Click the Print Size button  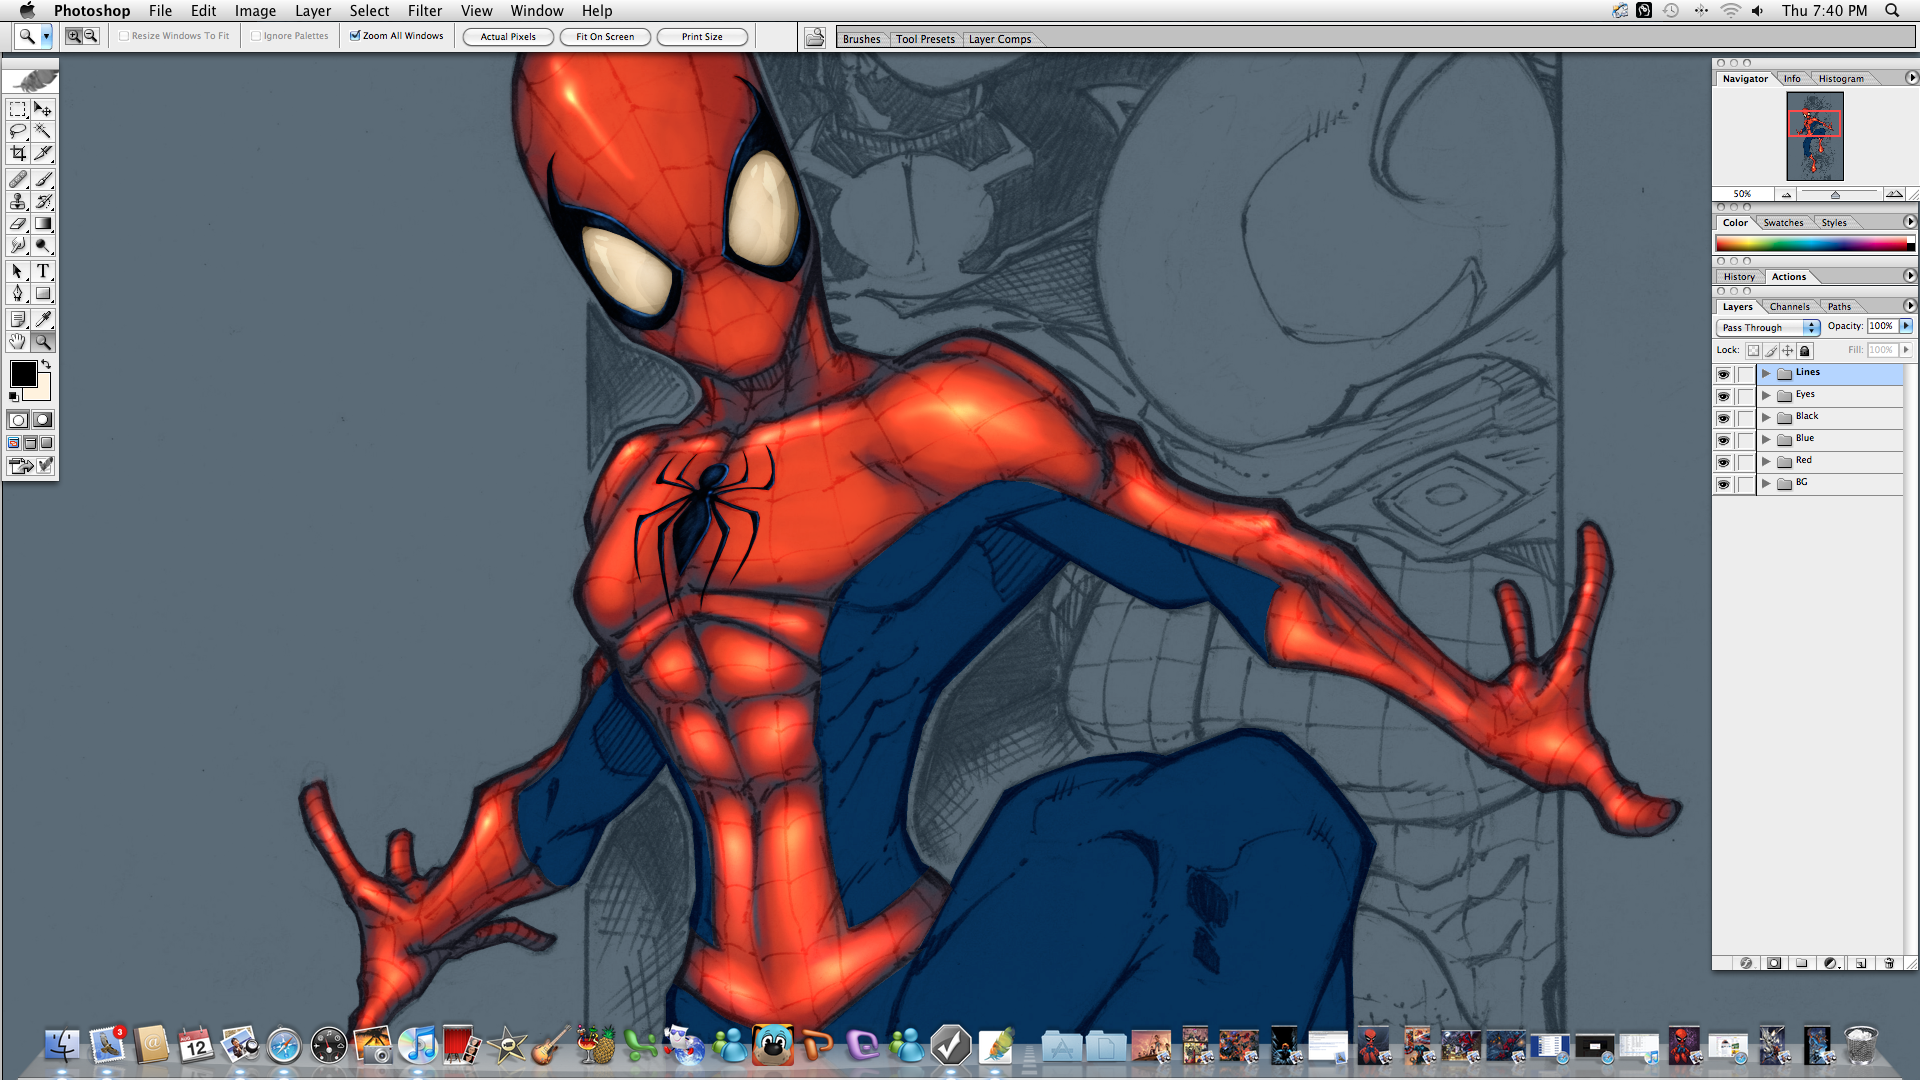[x=702, y=37]
